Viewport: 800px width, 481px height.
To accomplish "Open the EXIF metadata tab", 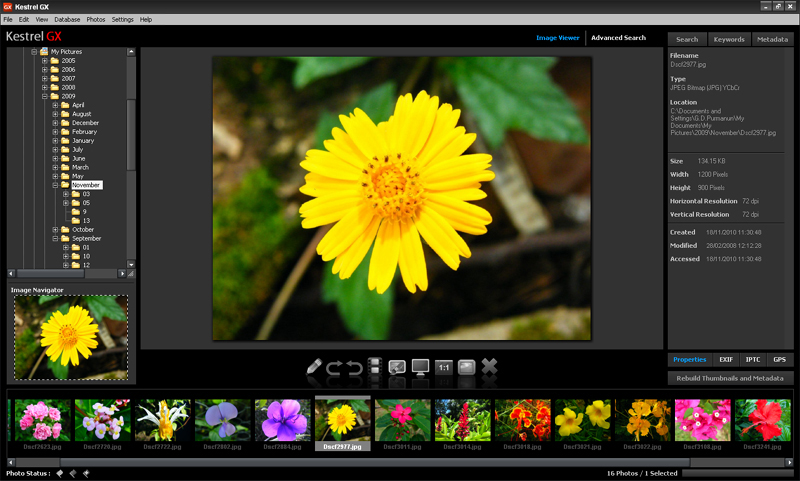I will click(725, 359).
